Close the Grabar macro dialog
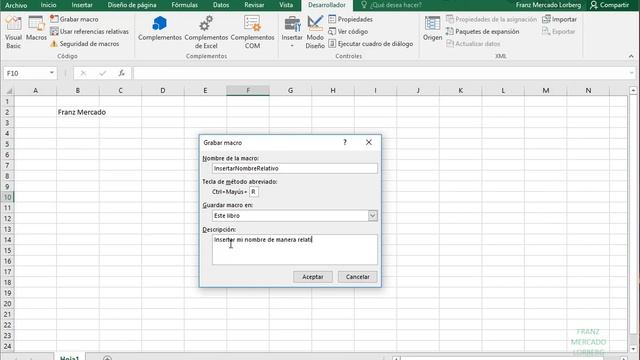The height and width of the screenshot is (360, 640). pos(369,142)
